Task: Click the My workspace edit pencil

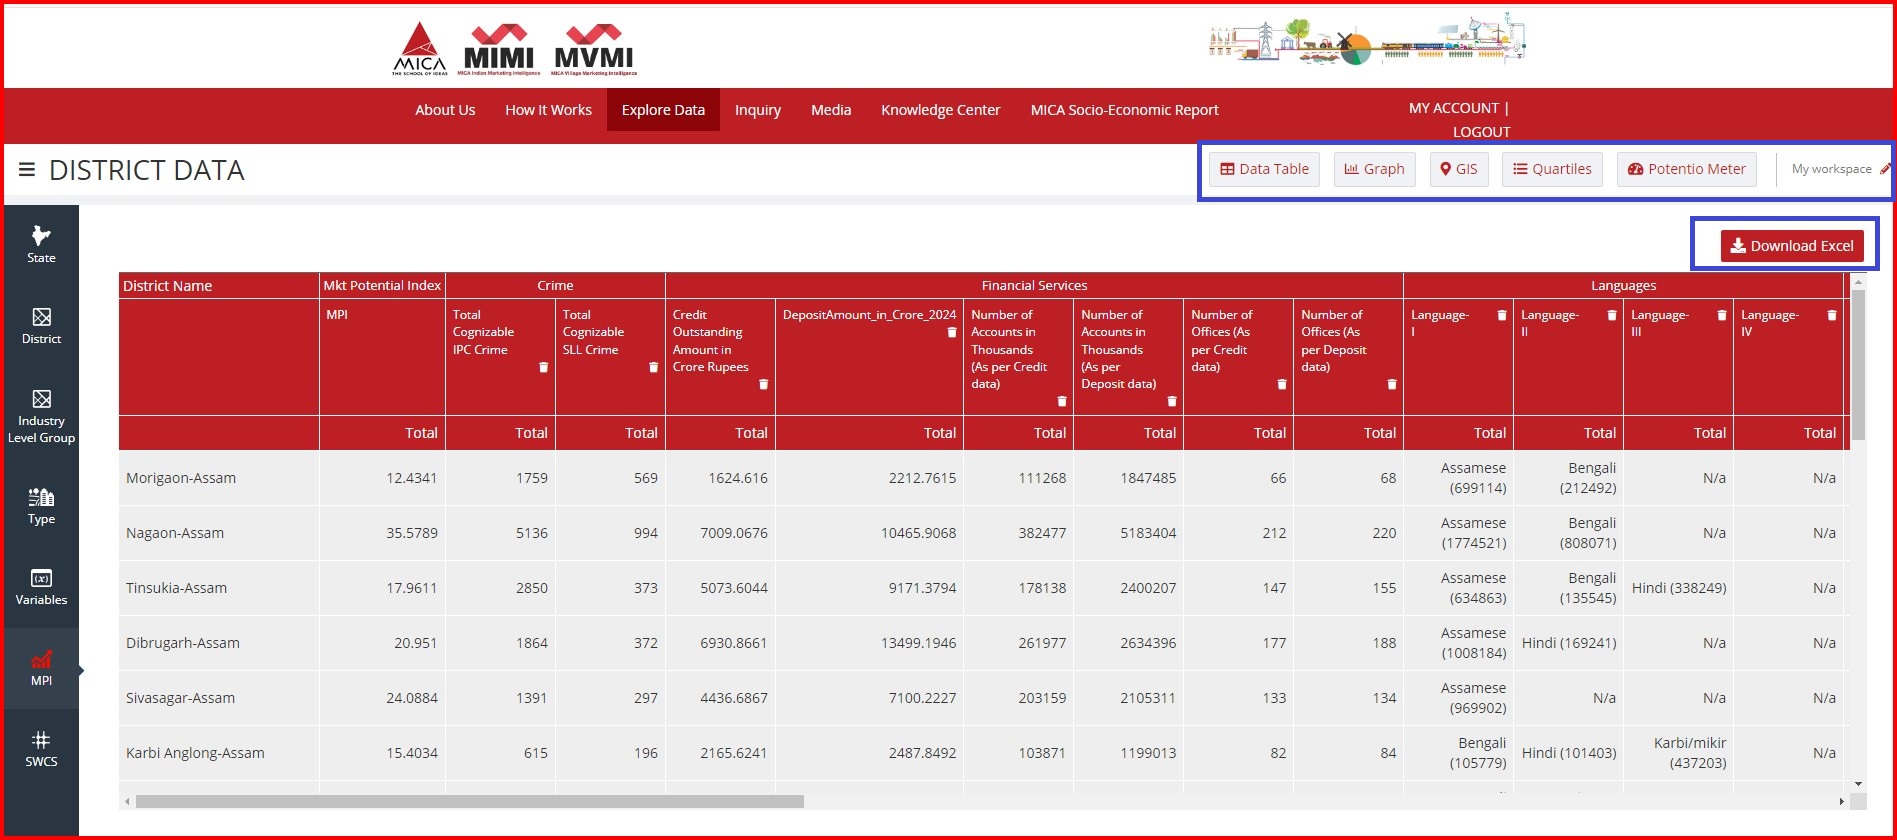Action: click(x=1885, y=169)
